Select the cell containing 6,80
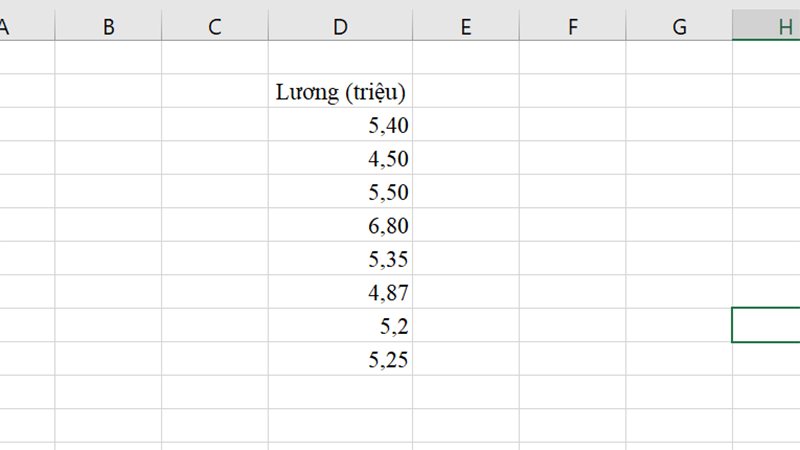Image resolution: width=800 pixels, height=450 pixels. coord(340,225)
